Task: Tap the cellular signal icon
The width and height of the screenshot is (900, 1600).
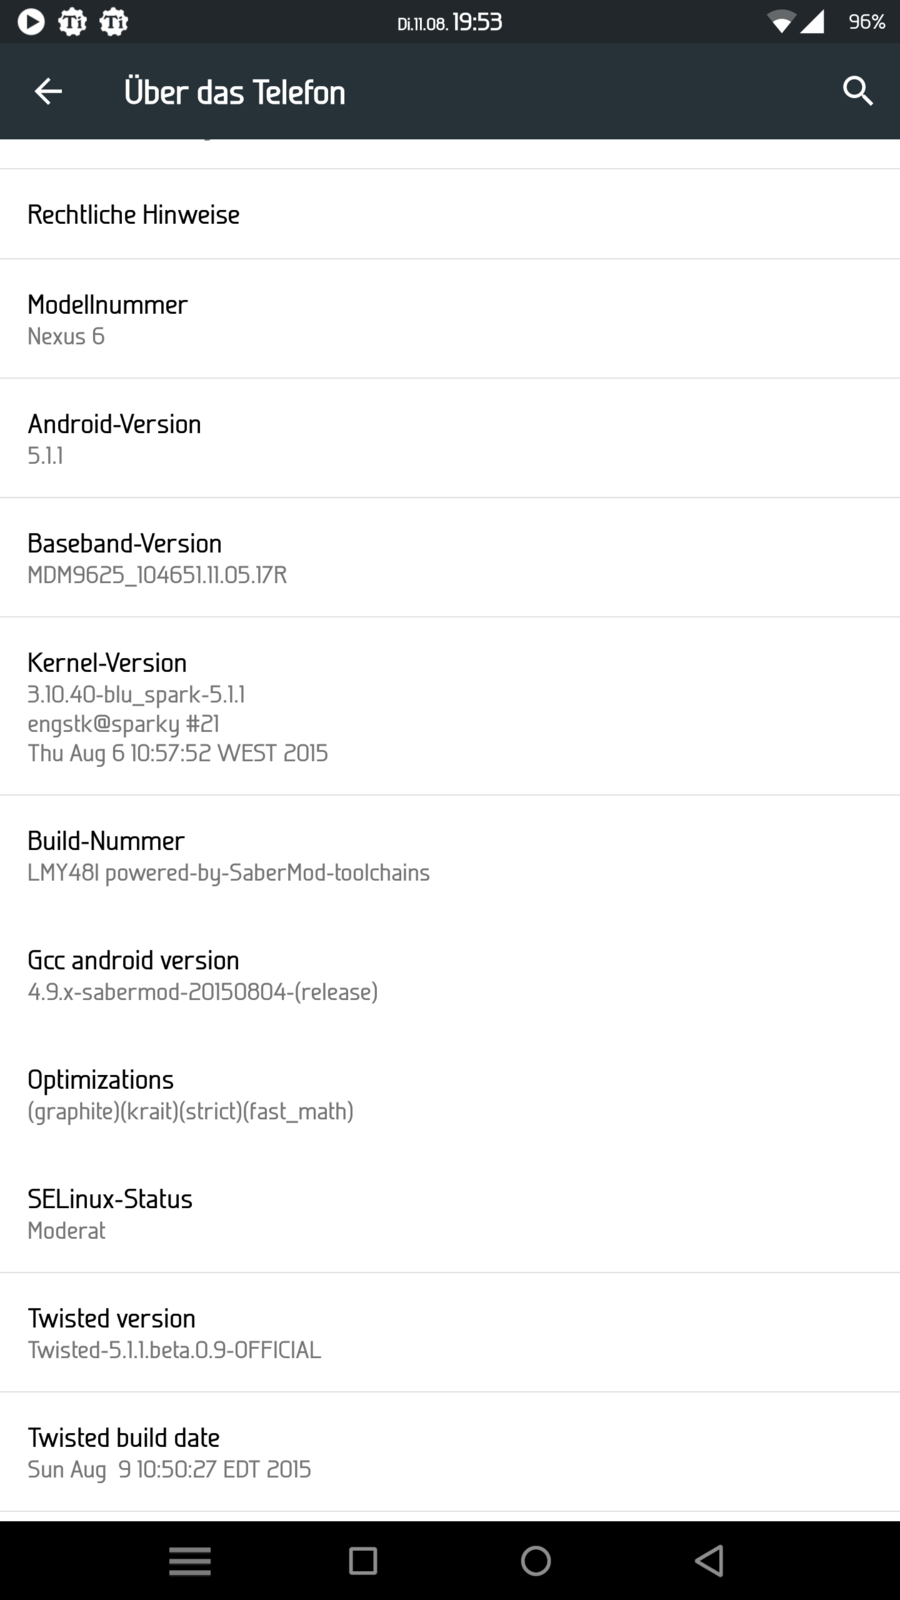Action: point(813,21)
